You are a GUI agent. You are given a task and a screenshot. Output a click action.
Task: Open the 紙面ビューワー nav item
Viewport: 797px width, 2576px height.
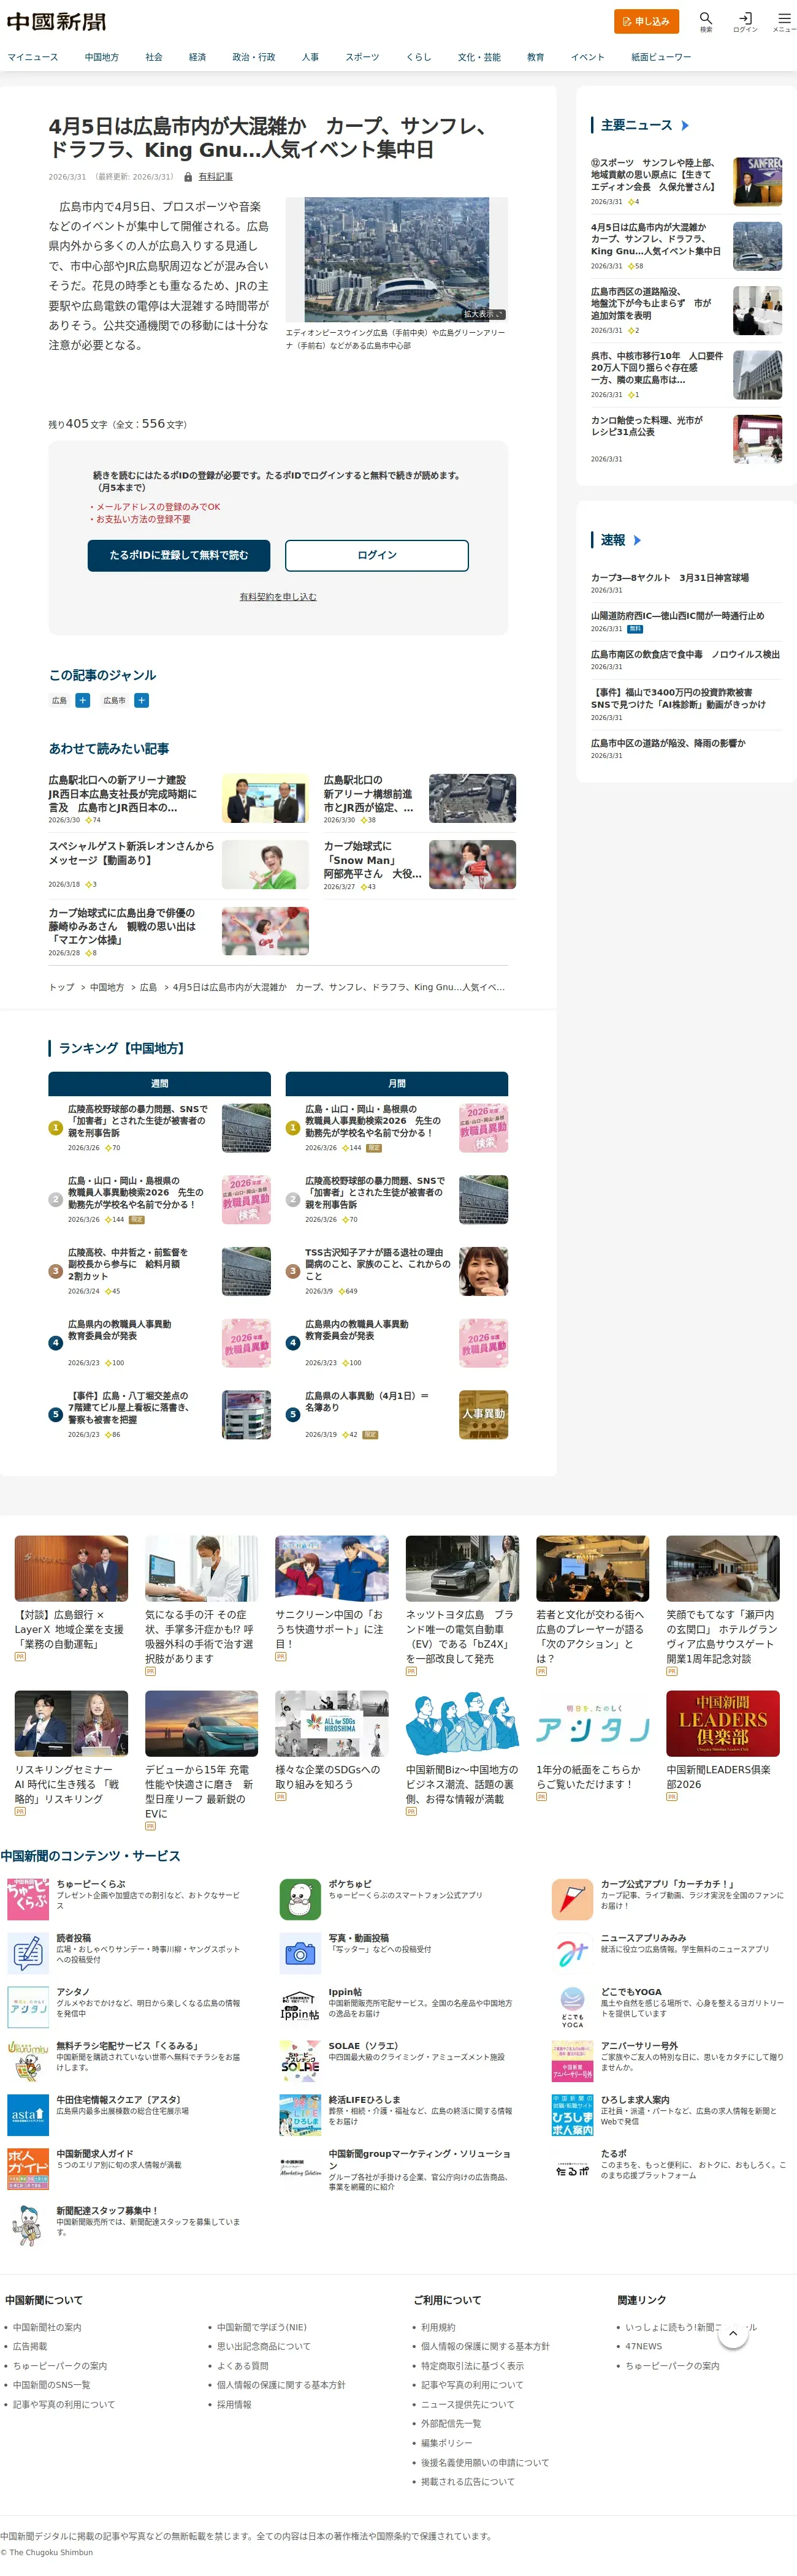click(660, 57)
